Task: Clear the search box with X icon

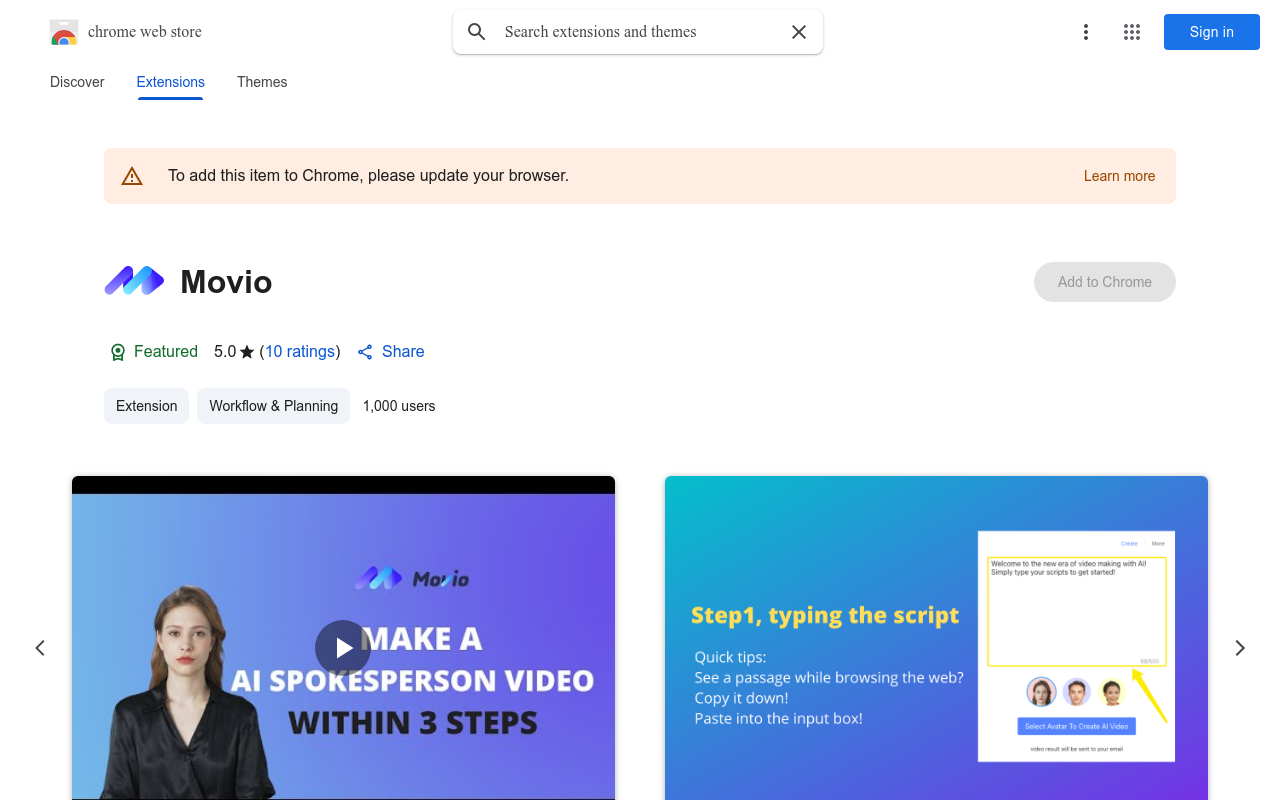Action: pos(799,32)
